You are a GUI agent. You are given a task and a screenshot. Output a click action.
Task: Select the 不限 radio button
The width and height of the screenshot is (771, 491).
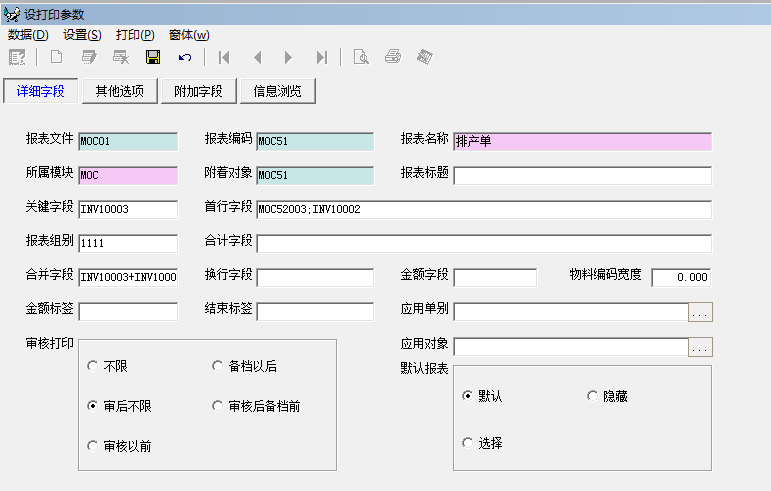pyautogui.click(x=94, y=366)
